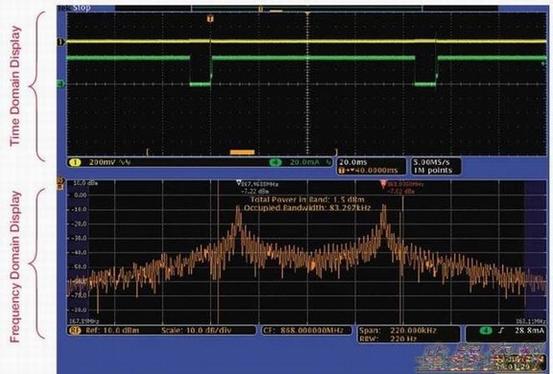Click the Ref 10.0 dBm readout
Image resolution: width=553 pixels, height=374 pixels.
click(x=112, y=331)
